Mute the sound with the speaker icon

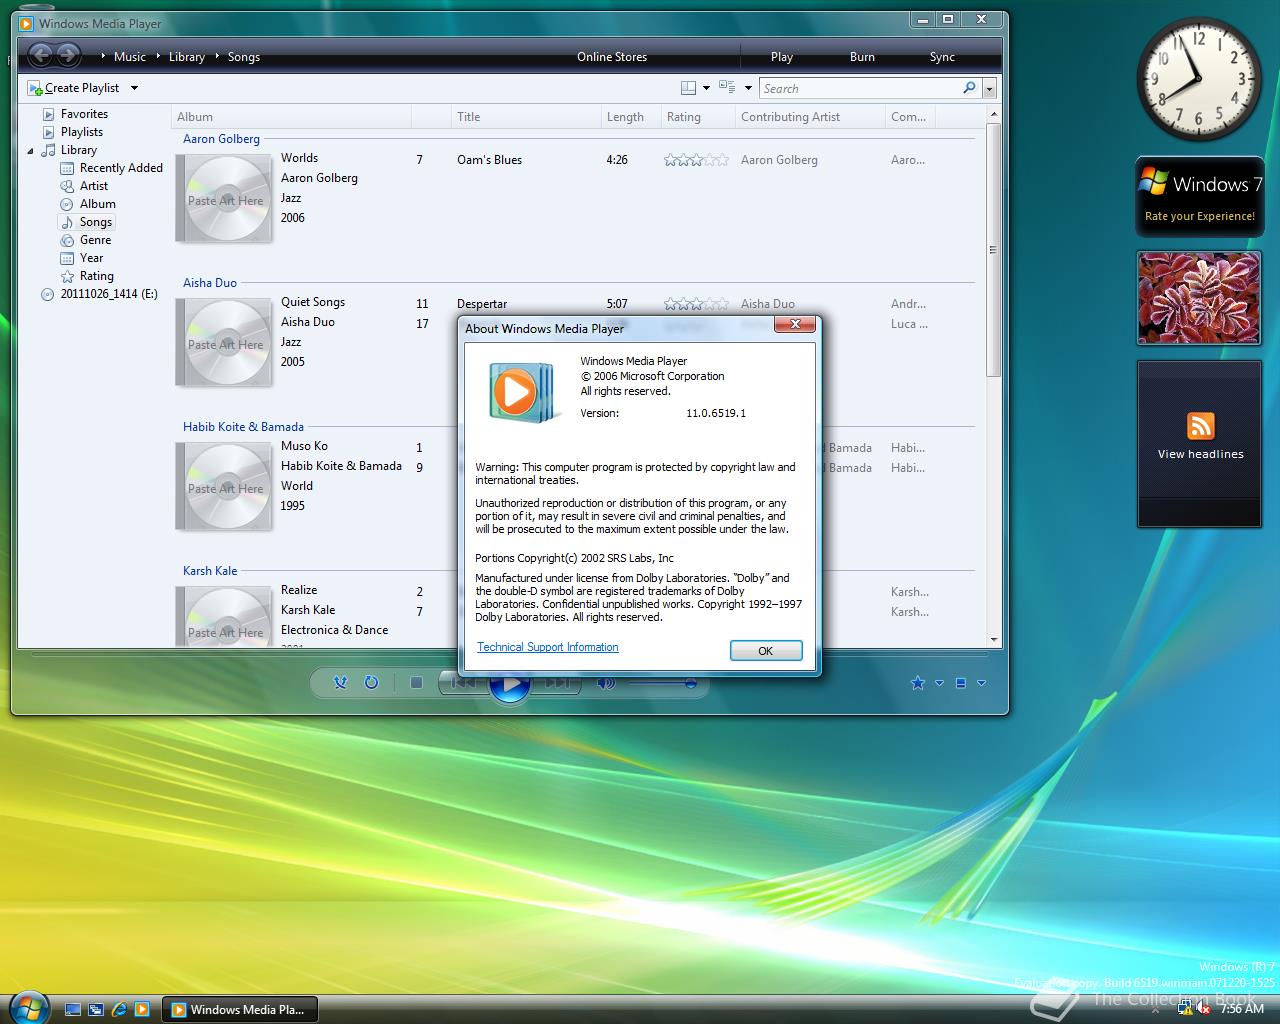coord(604,684)
